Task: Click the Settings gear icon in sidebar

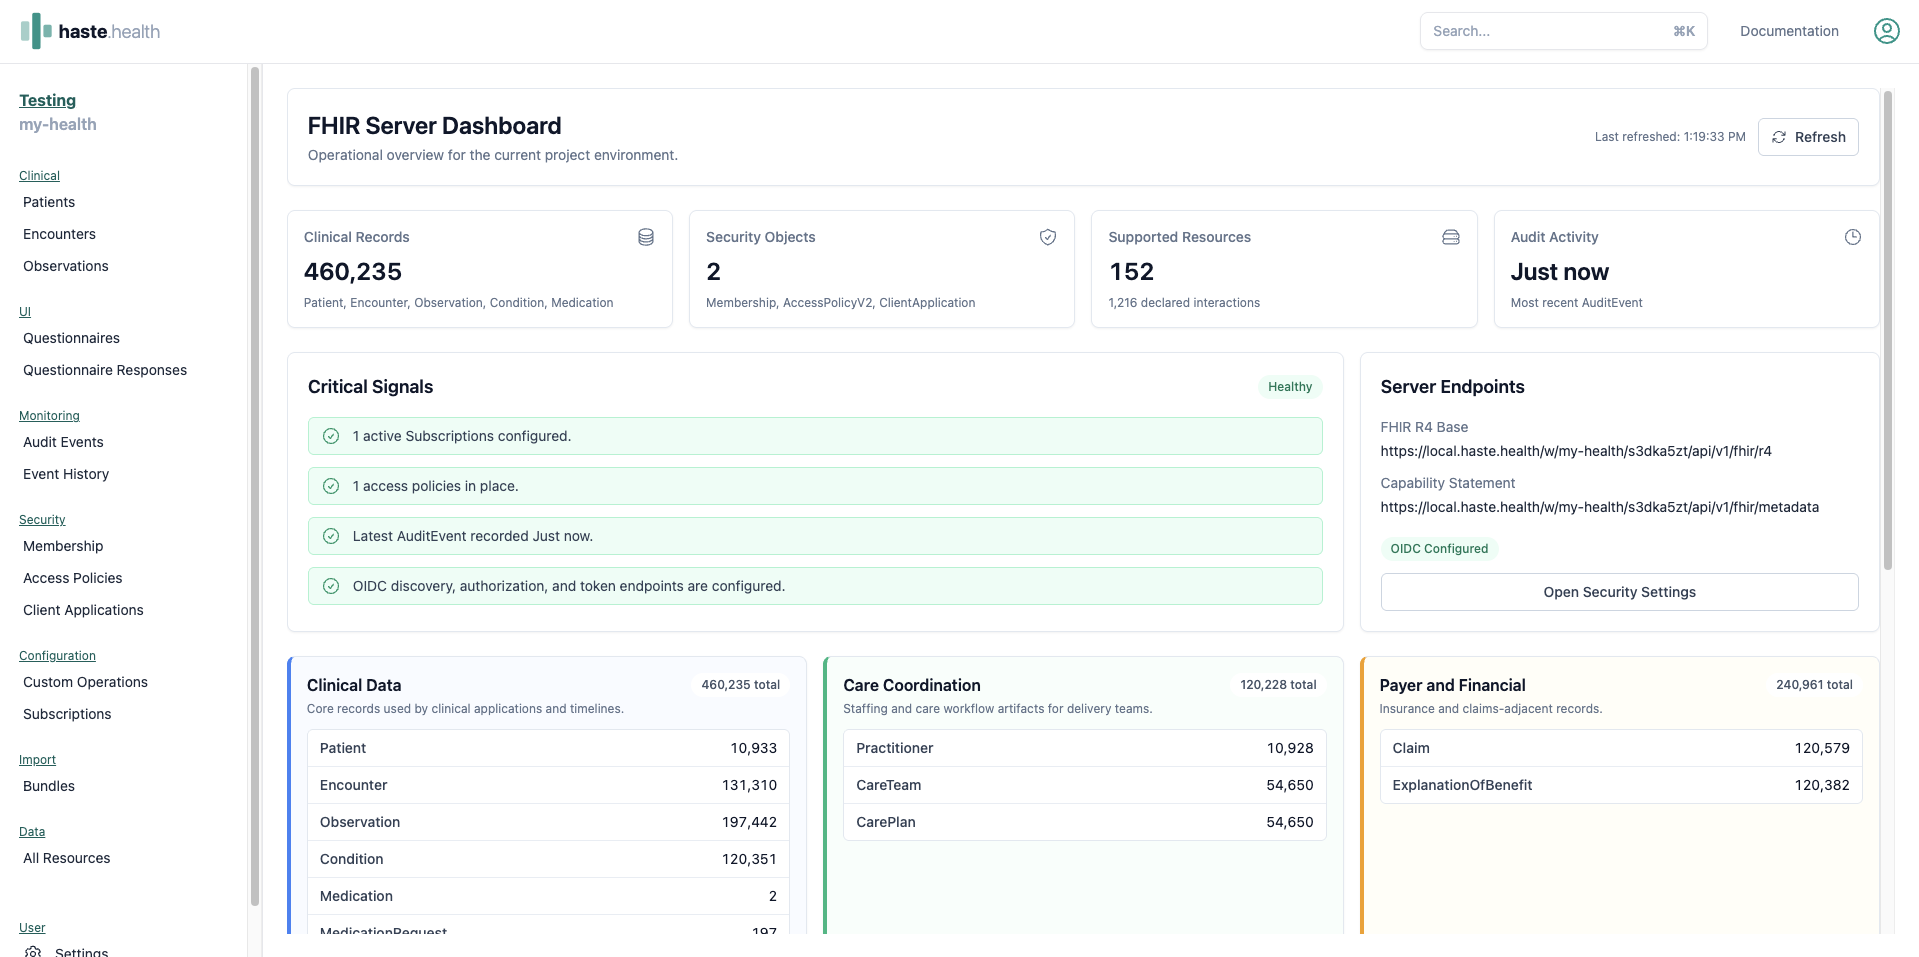Action: click(33, 951)
